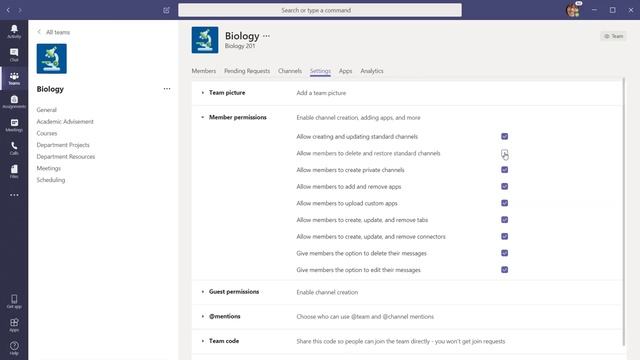
Task: Toggle members upload custom apps checkbox
Action: click(504, 203)
